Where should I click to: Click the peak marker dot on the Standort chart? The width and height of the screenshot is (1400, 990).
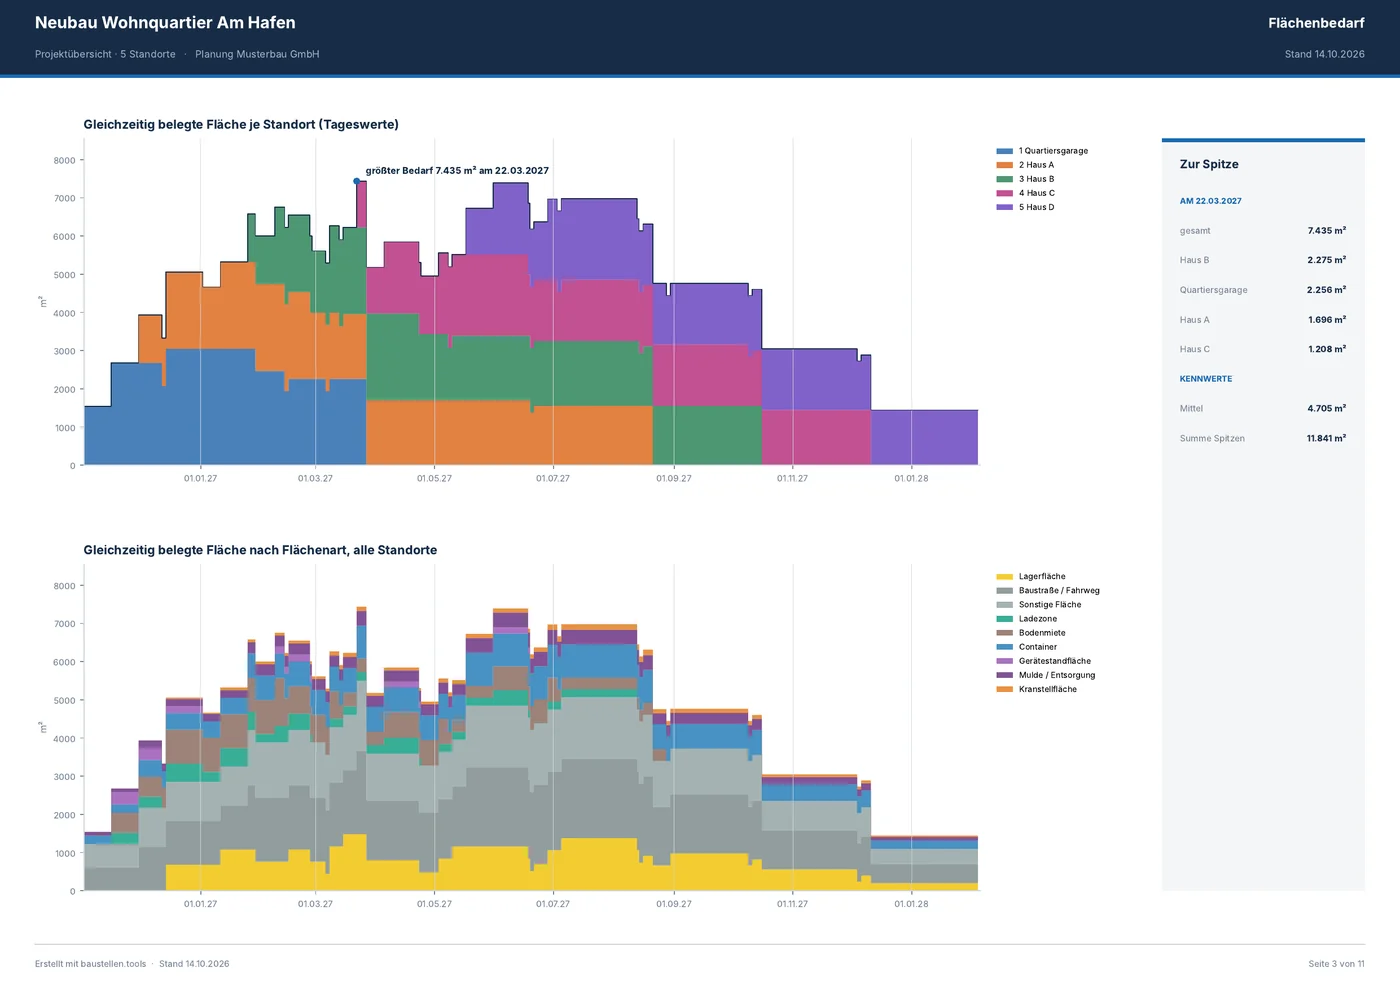pos(357,181)
